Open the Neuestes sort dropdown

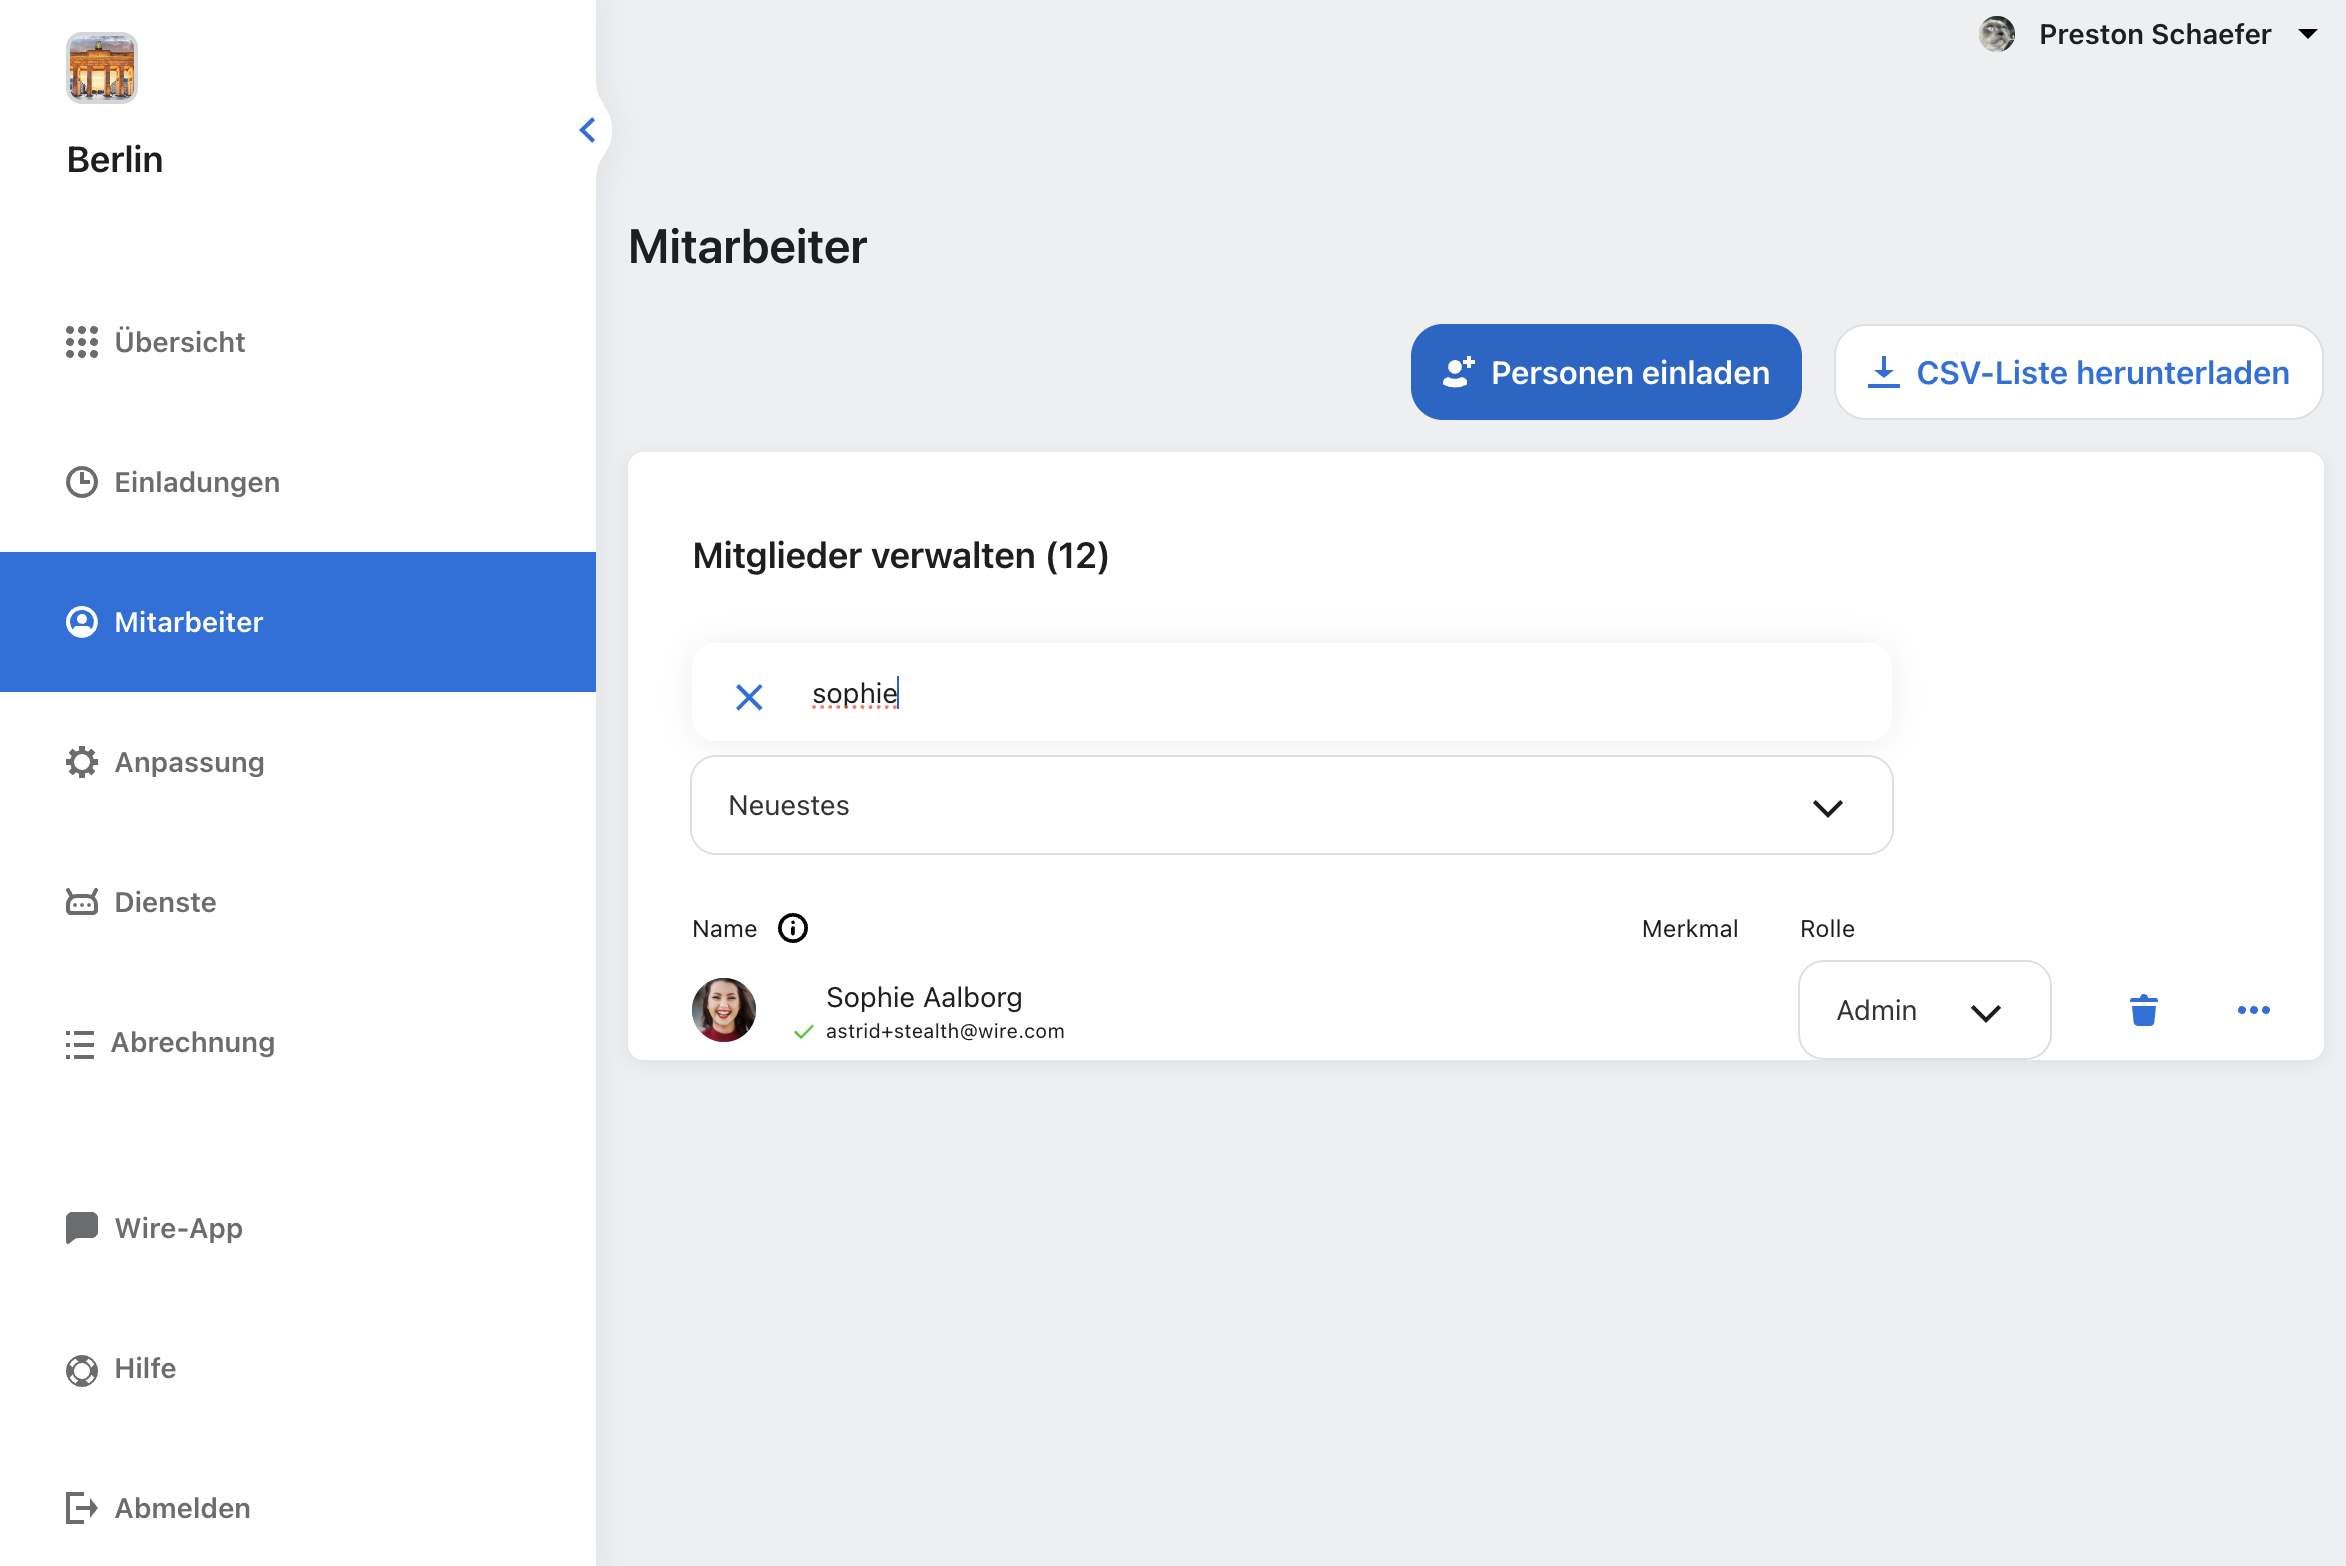tap(1292, 805)
